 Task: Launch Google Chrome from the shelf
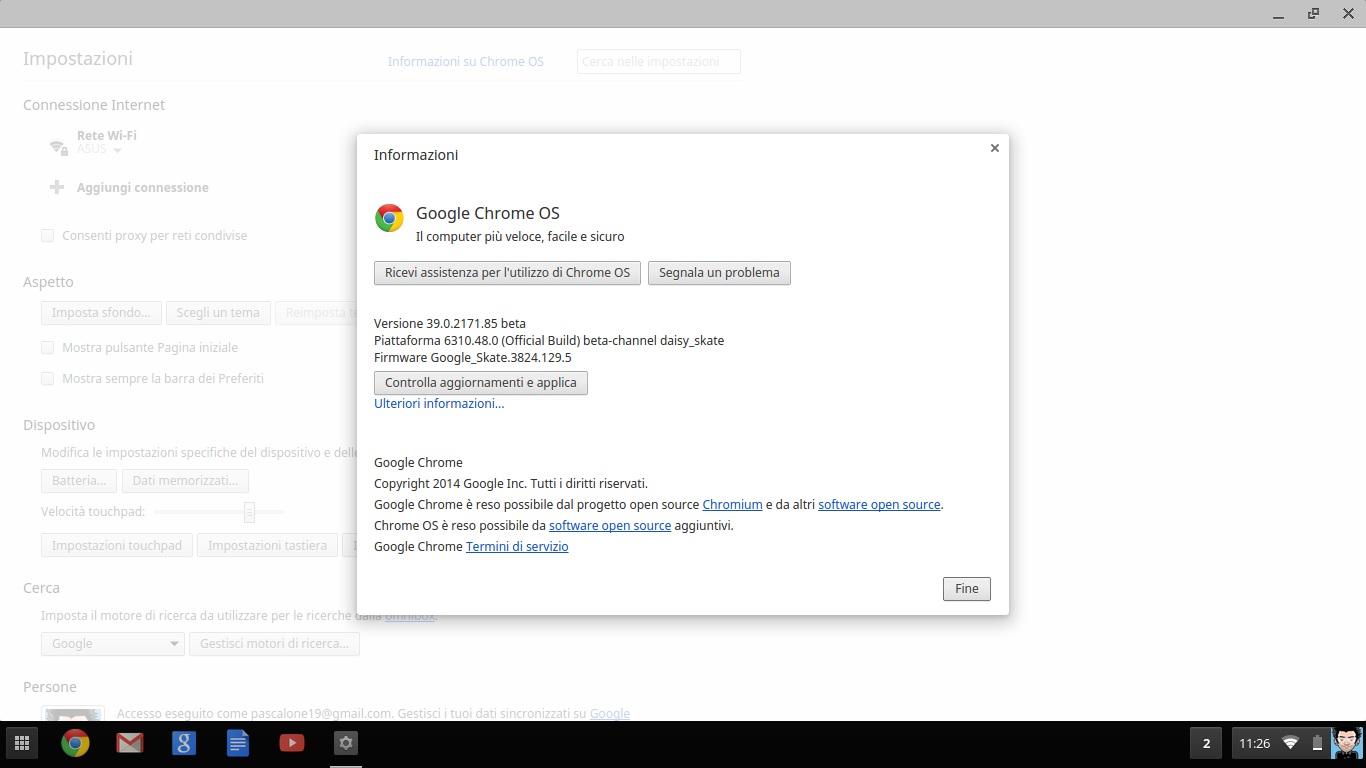click(75, 743)
